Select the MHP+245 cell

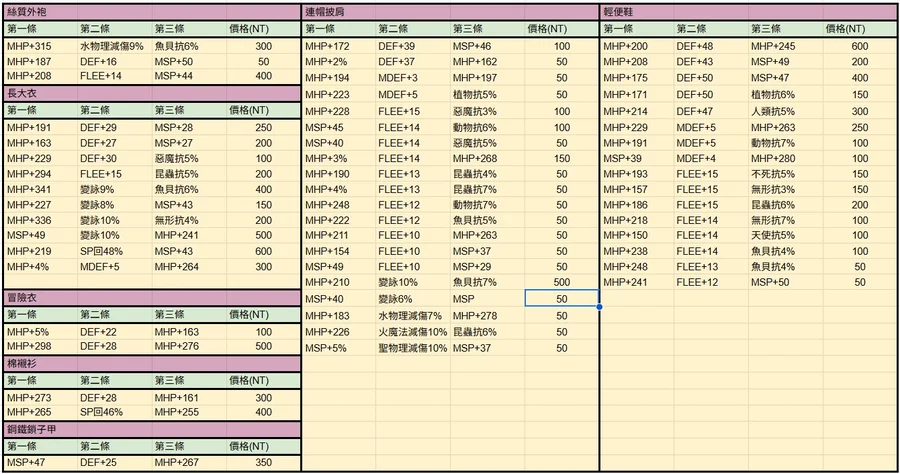tap(786, 46)
